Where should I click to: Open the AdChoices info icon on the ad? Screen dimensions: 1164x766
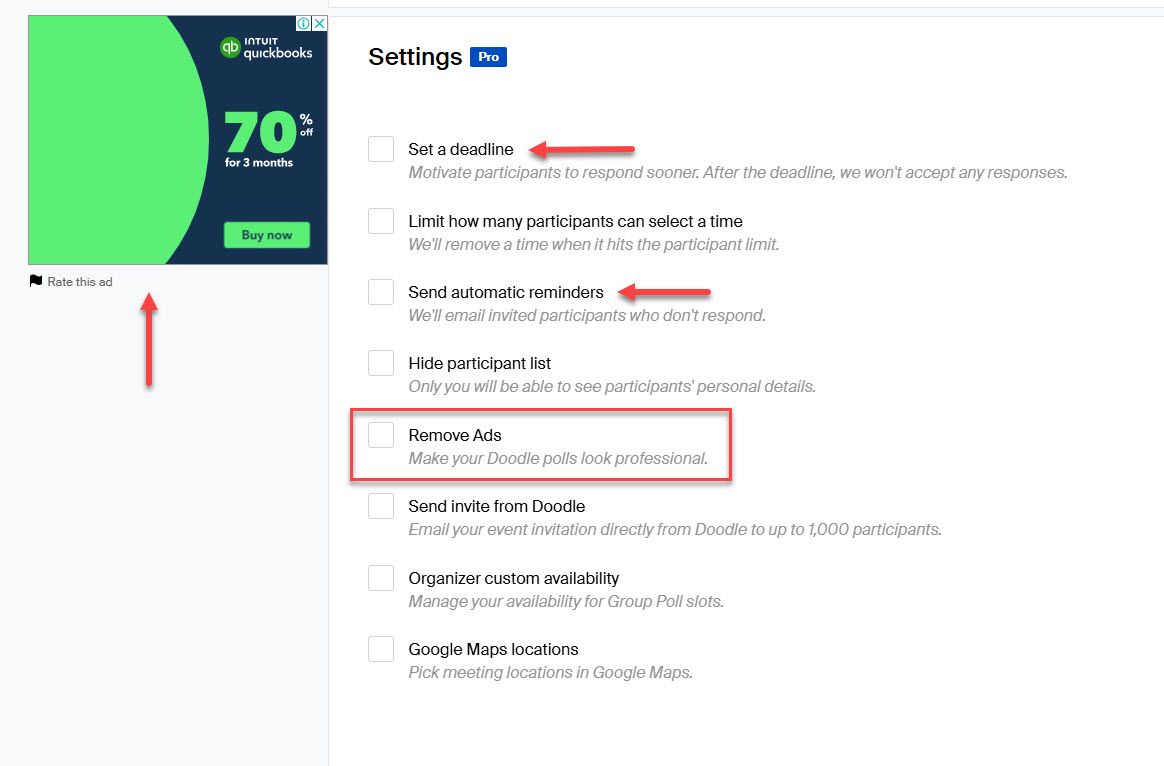point(307,23)
